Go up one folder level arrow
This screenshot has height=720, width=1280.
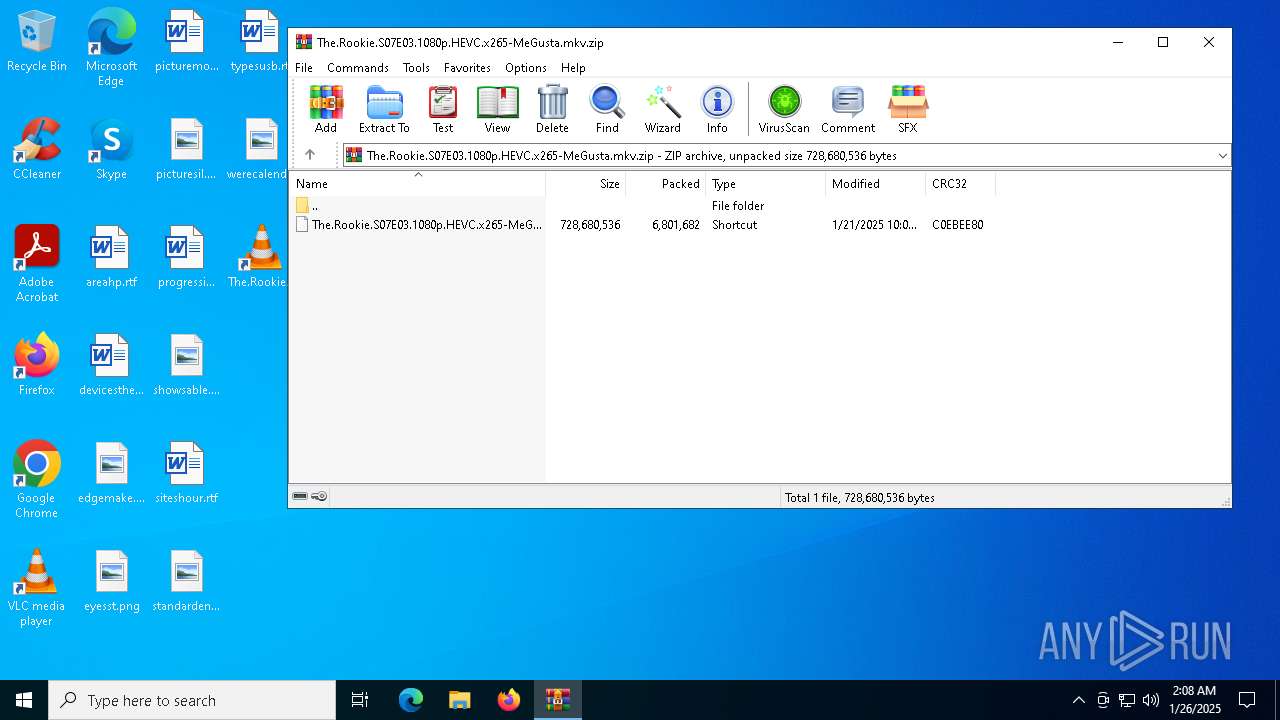tap(310, 155)
